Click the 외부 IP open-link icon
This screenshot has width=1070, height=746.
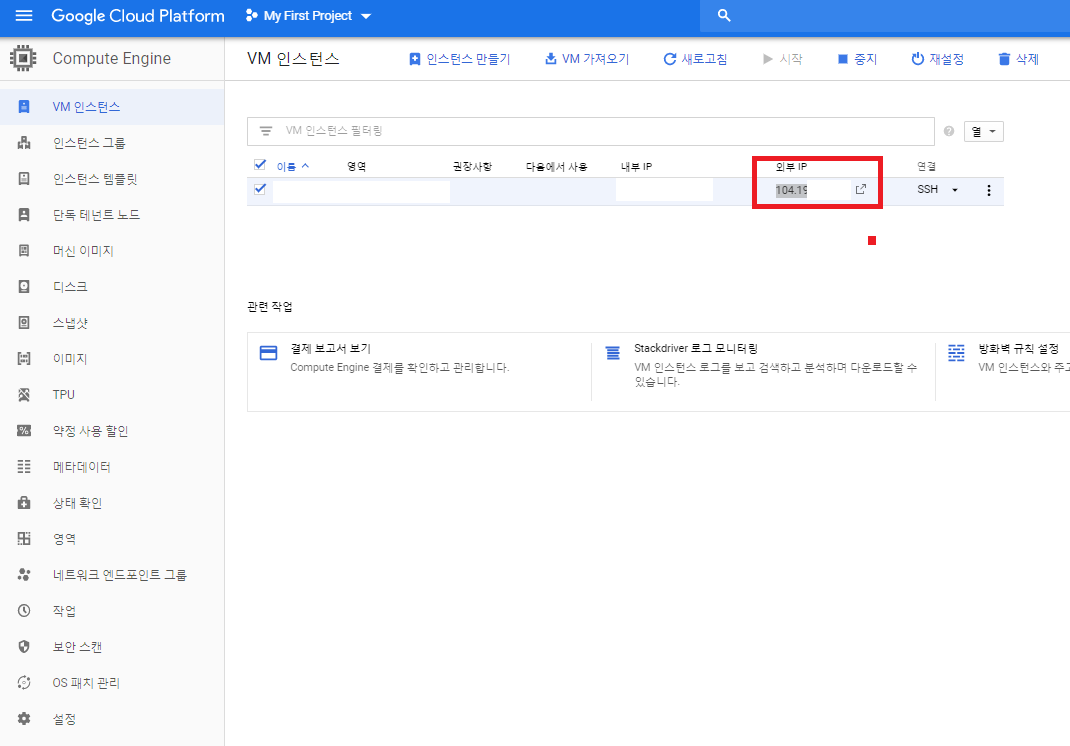point(861,189)
